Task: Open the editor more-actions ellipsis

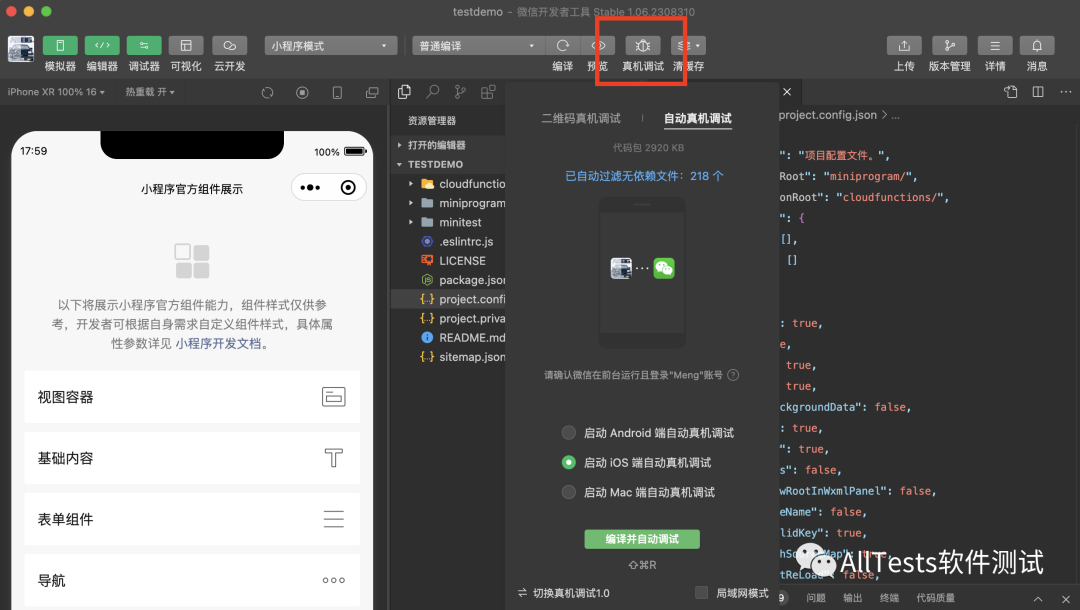Action: [x=1066, y=92]
